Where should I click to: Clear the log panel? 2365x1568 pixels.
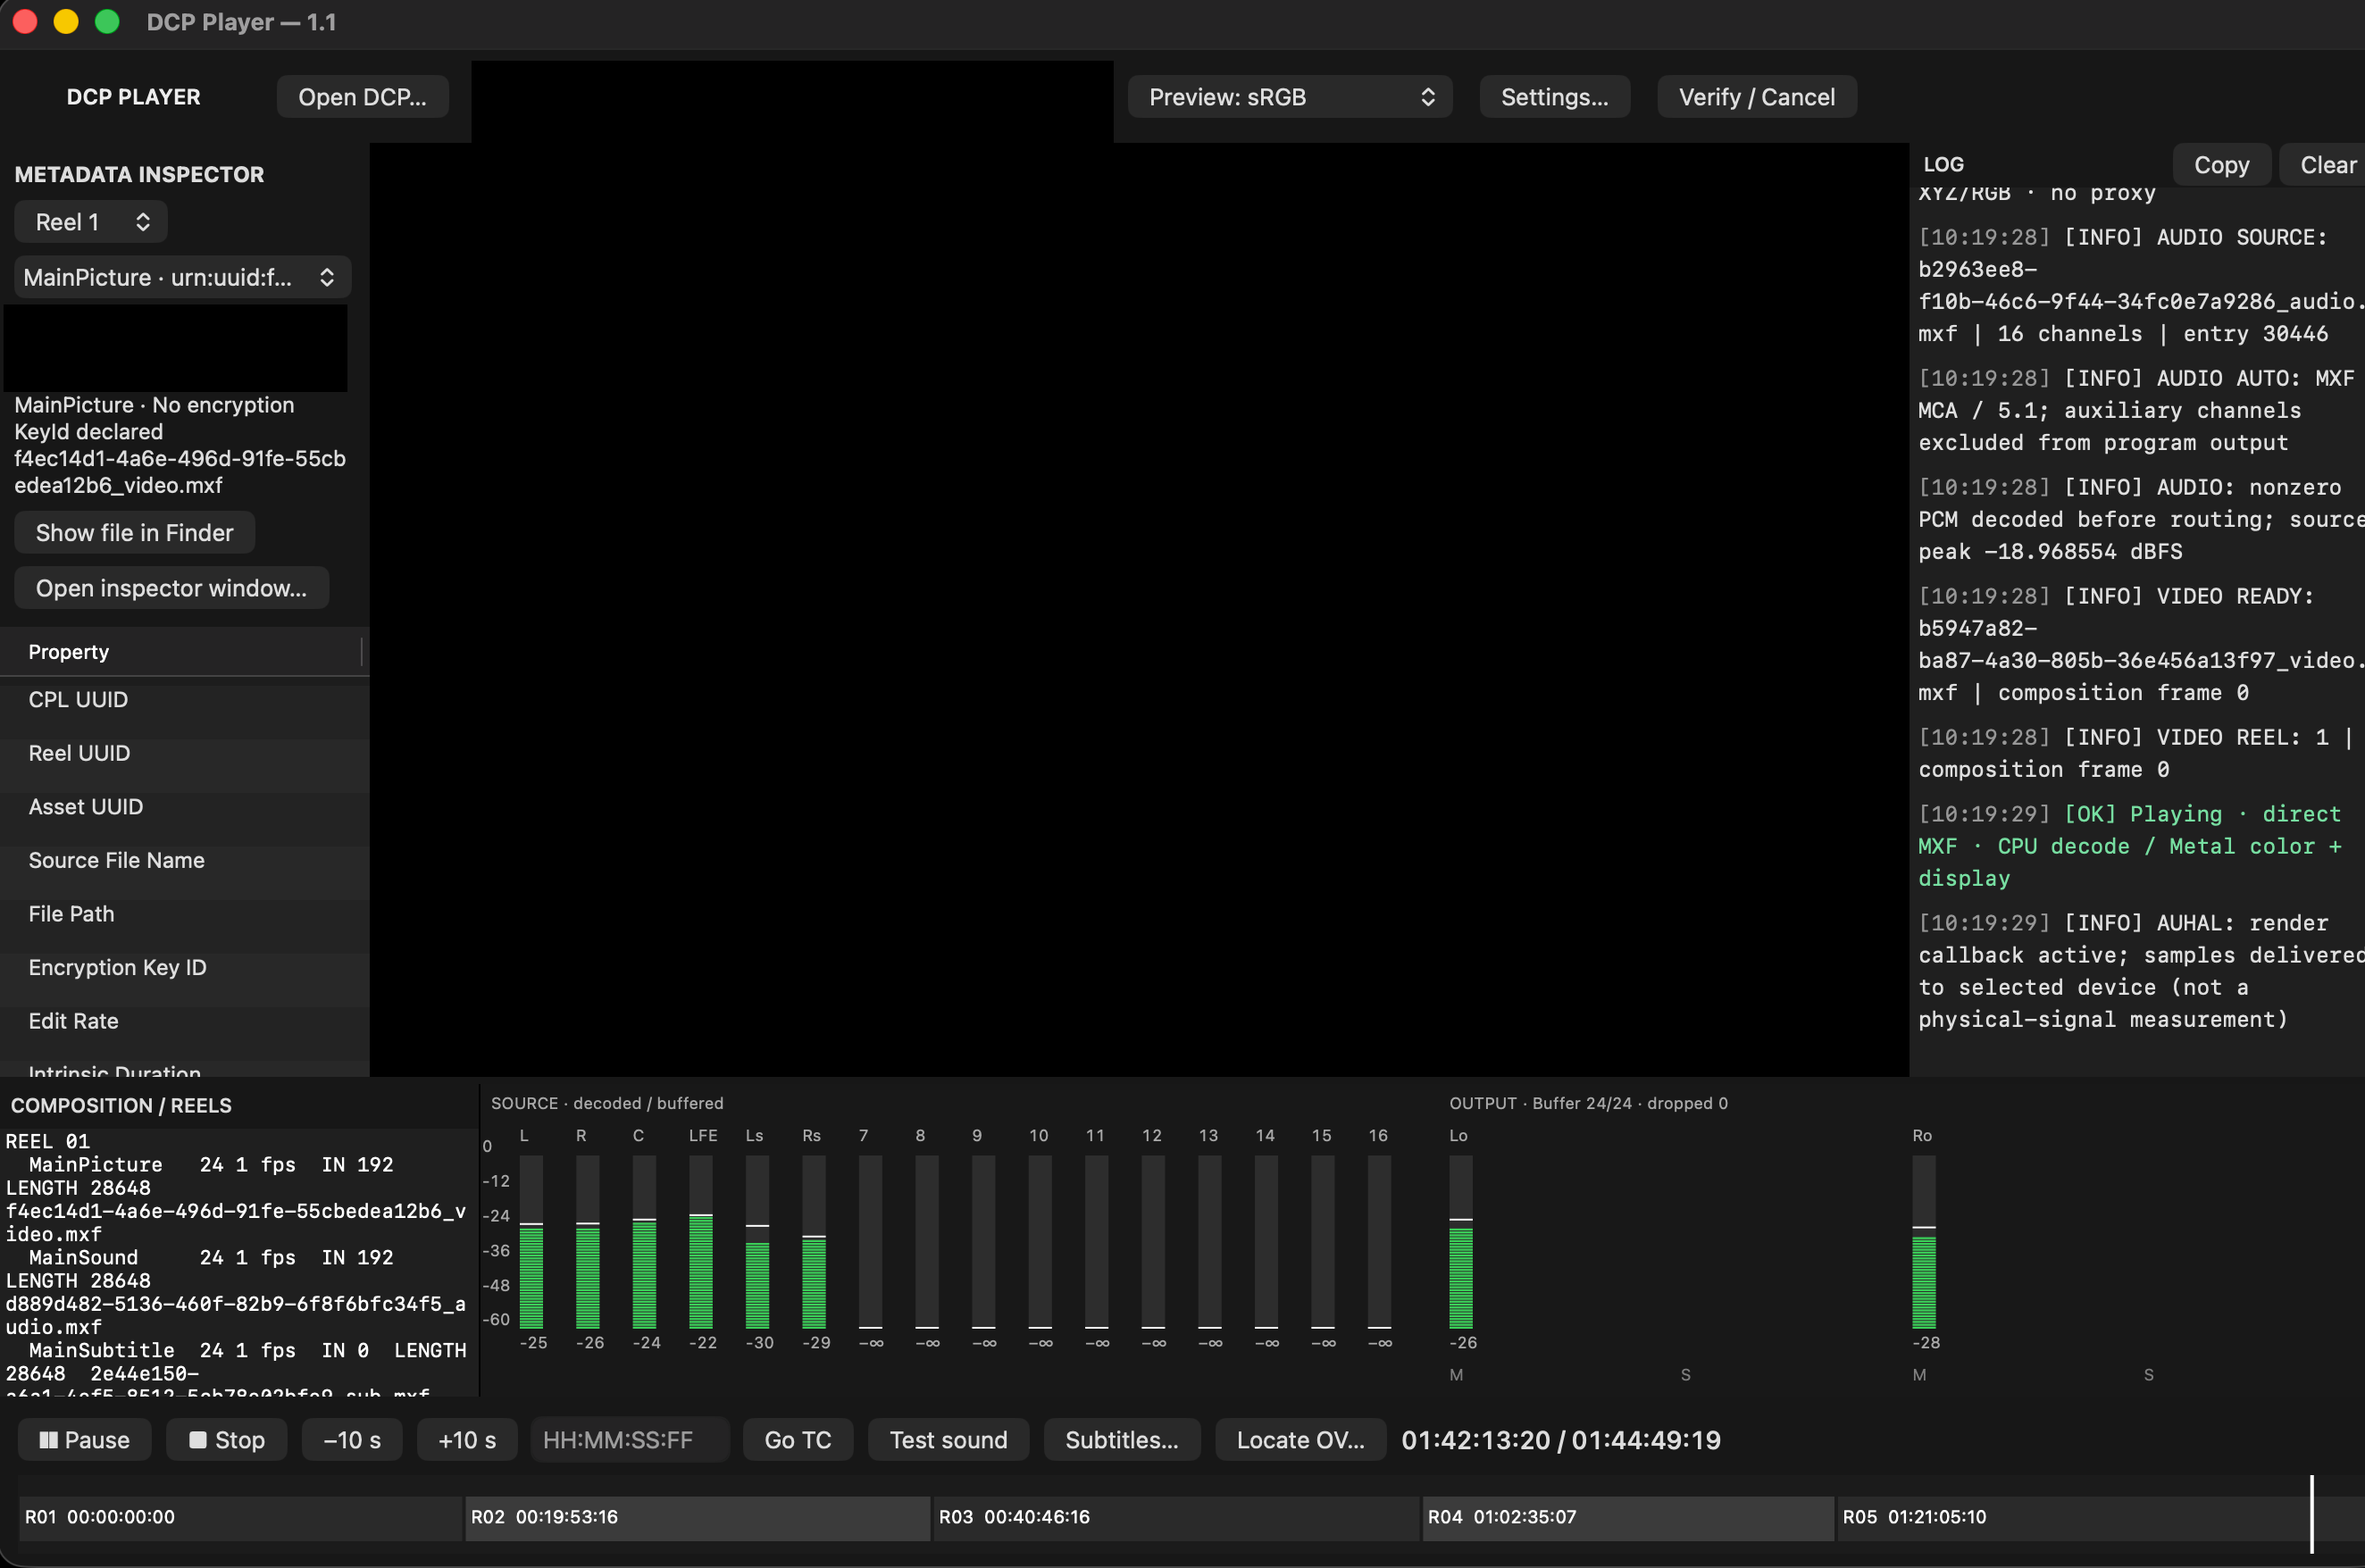click(x=2326, y=165)
